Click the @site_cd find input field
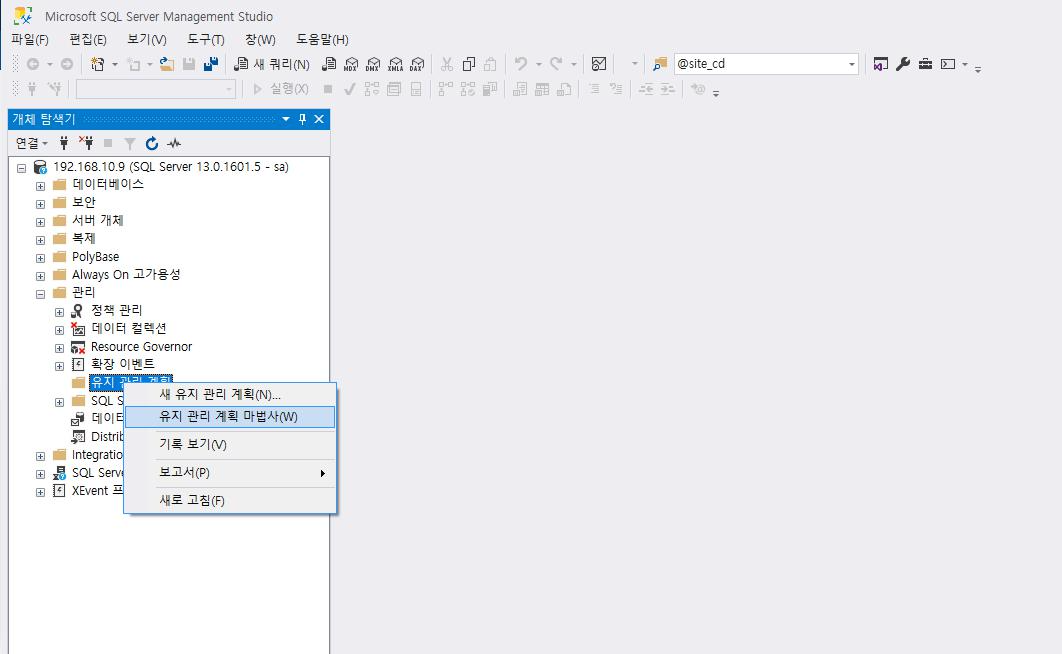This screenshot has width=1062, height=654. coord(759,64)
